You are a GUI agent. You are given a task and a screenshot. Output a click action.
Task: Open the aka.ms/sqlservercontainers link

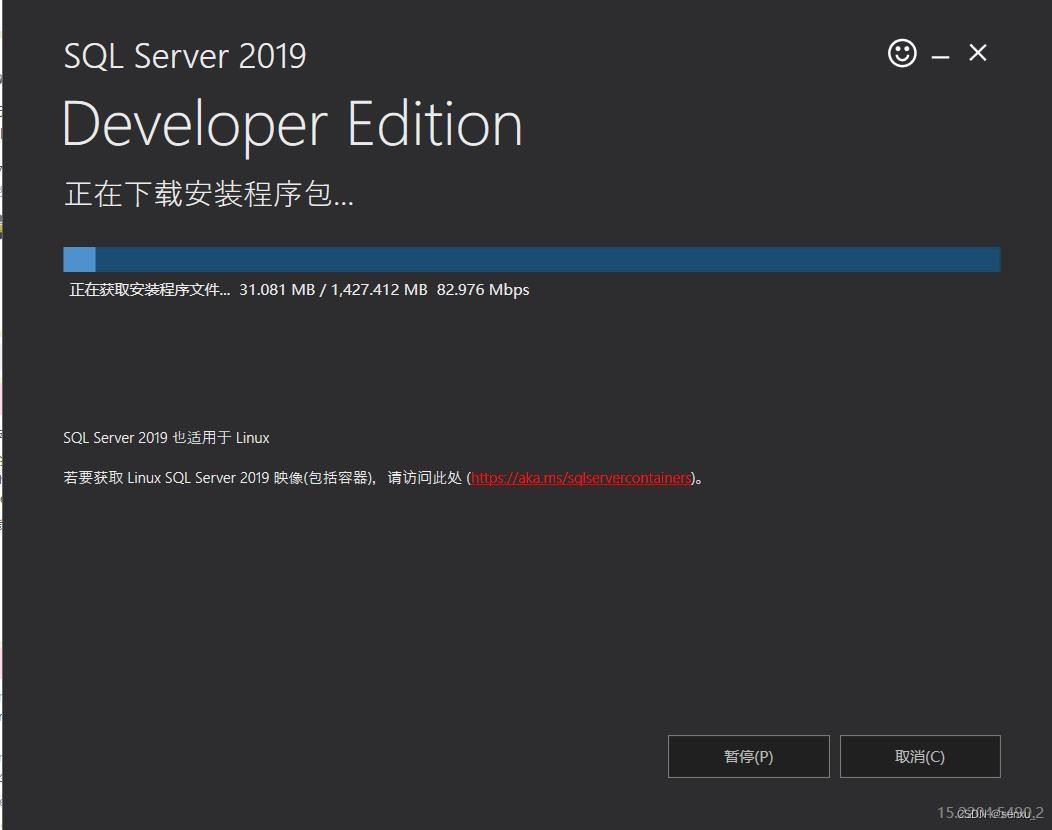tap(581, 478)
